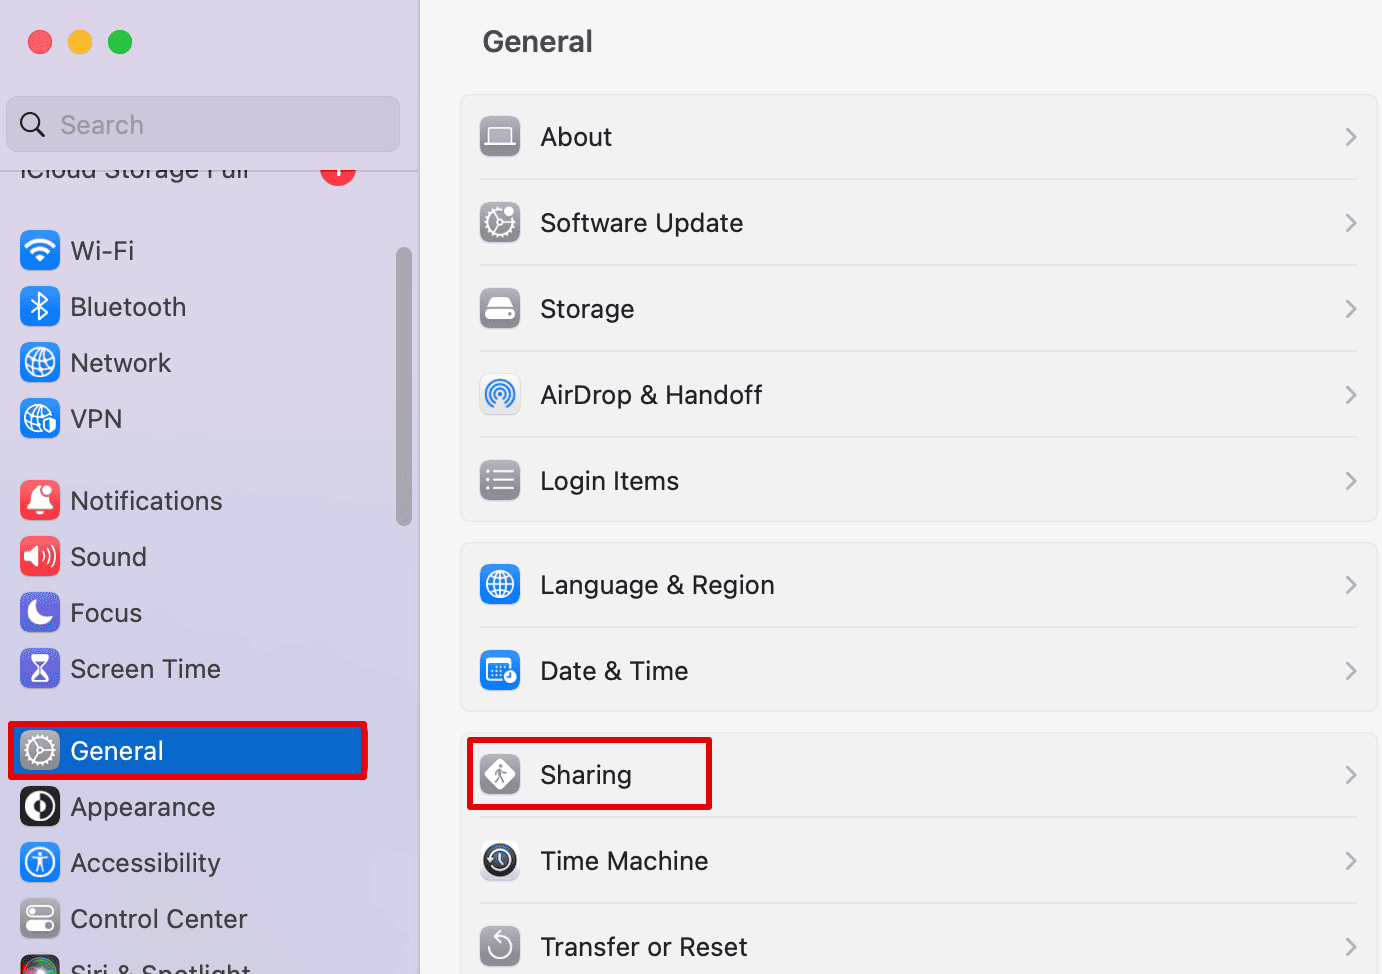Open Sound settings
This screenshot has width=1382, height=974.
109,556
